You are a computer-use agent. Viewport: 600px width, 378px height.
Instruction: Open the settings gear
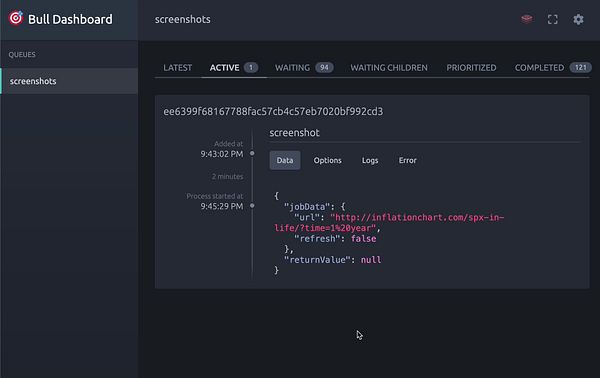pyautogui.click(x=578, y=19)
